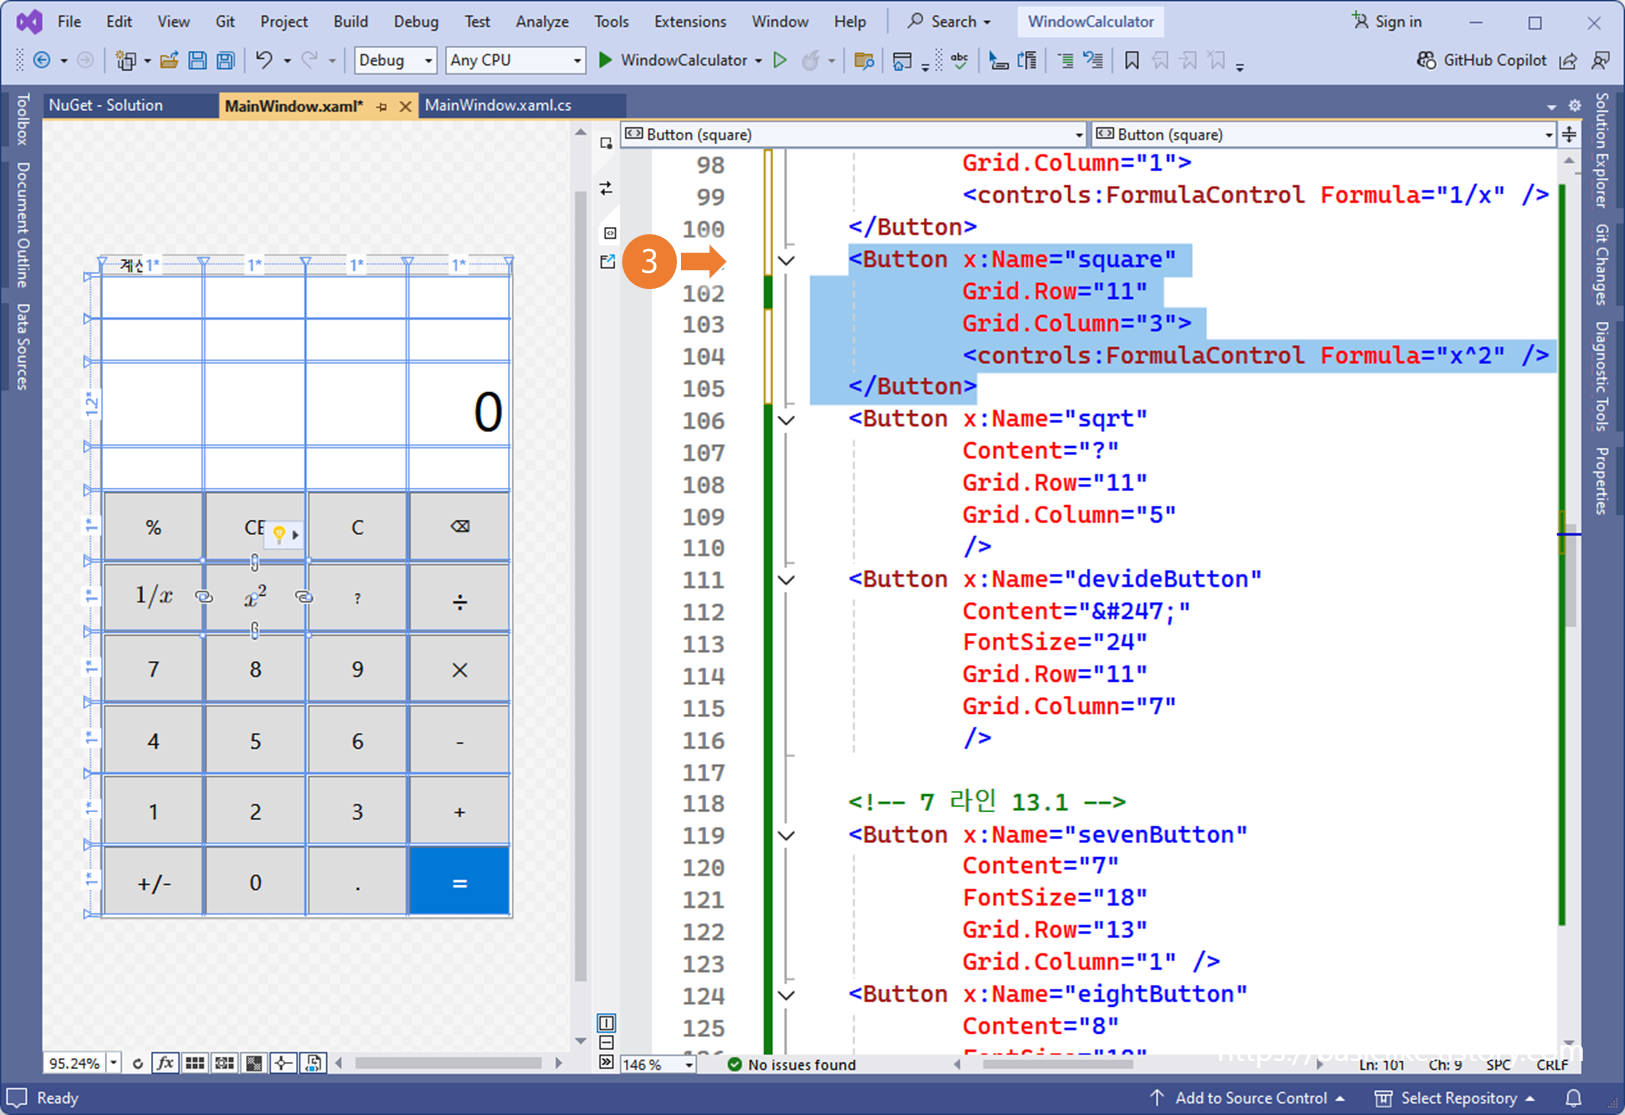Collapse the sqrt Button tag at line 106

[787, 420]
